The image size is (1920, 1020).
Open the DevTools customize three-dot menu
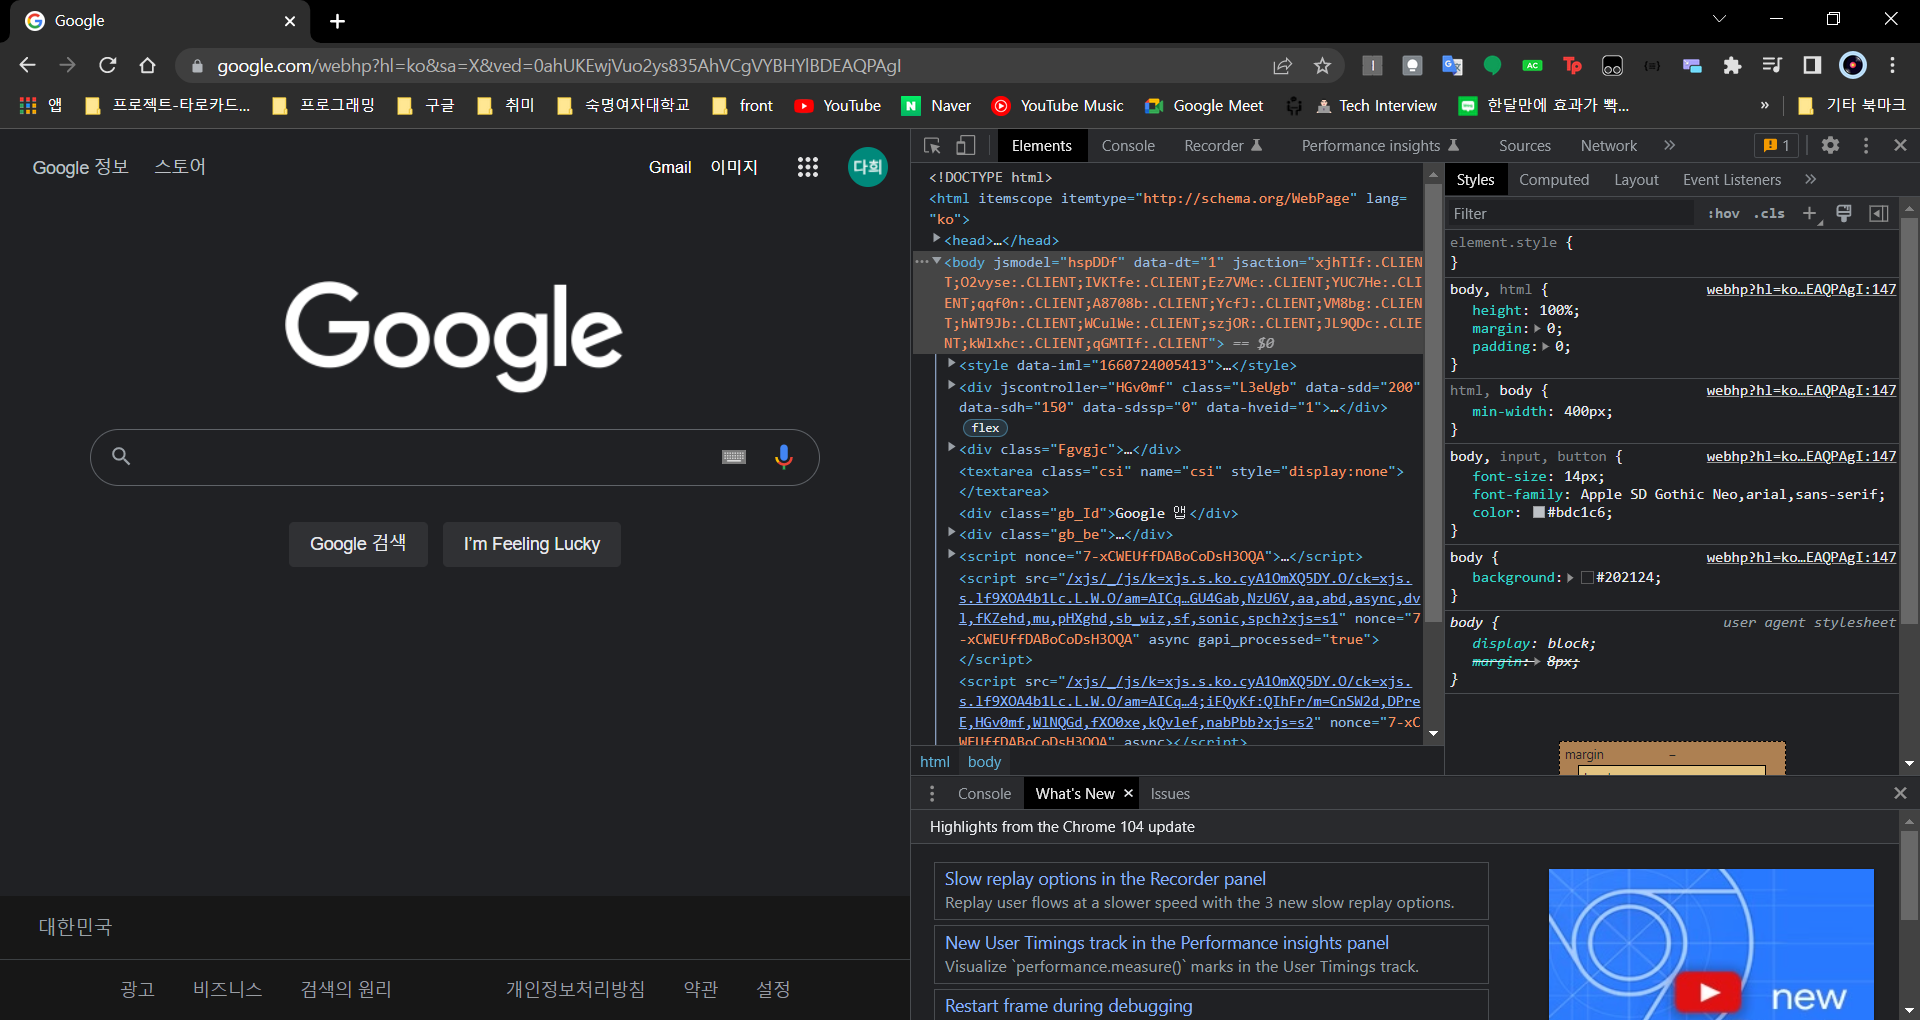click(1865, 145)
